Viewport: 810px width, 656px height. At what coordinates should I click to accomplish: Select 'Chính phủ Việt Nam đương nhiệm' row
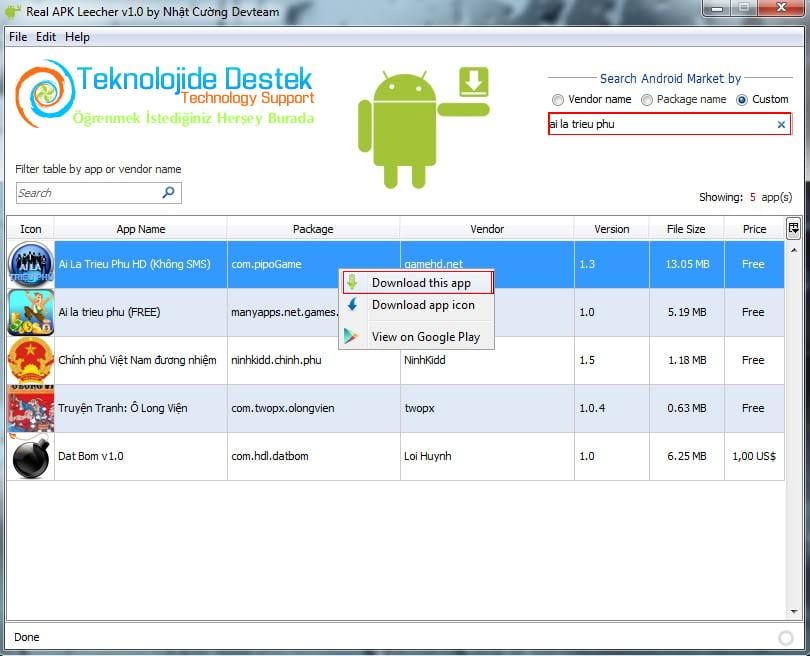click(x=396, y=361)
